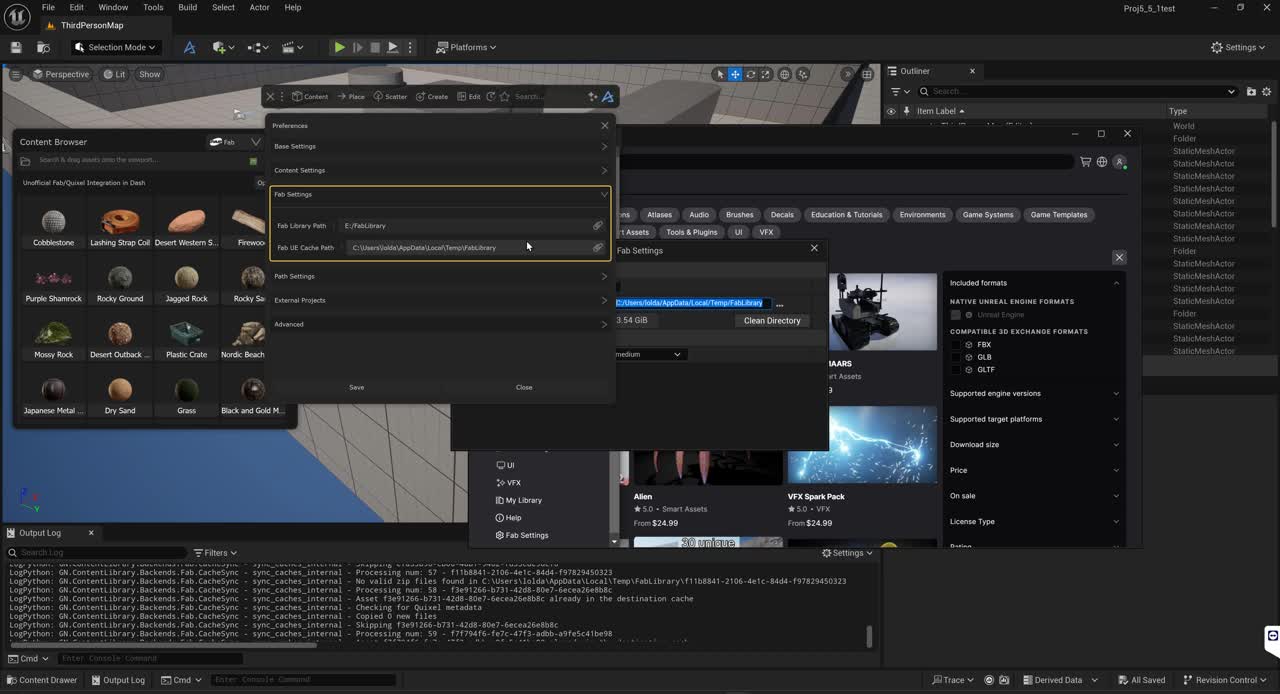Image resolution: width=1280 pixels, height=694 pixels.
Task: Select the Output Log tab
Action: [x=40, y=533]
